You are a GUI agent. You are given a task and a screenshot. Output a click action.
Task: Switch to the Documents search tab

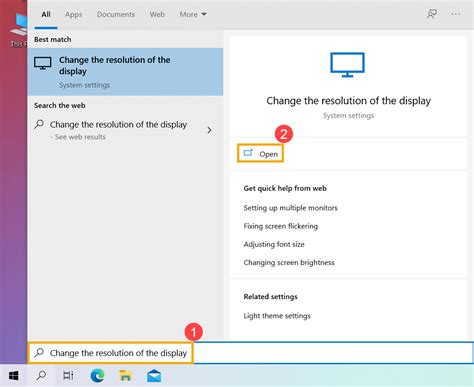click(116, 14)
